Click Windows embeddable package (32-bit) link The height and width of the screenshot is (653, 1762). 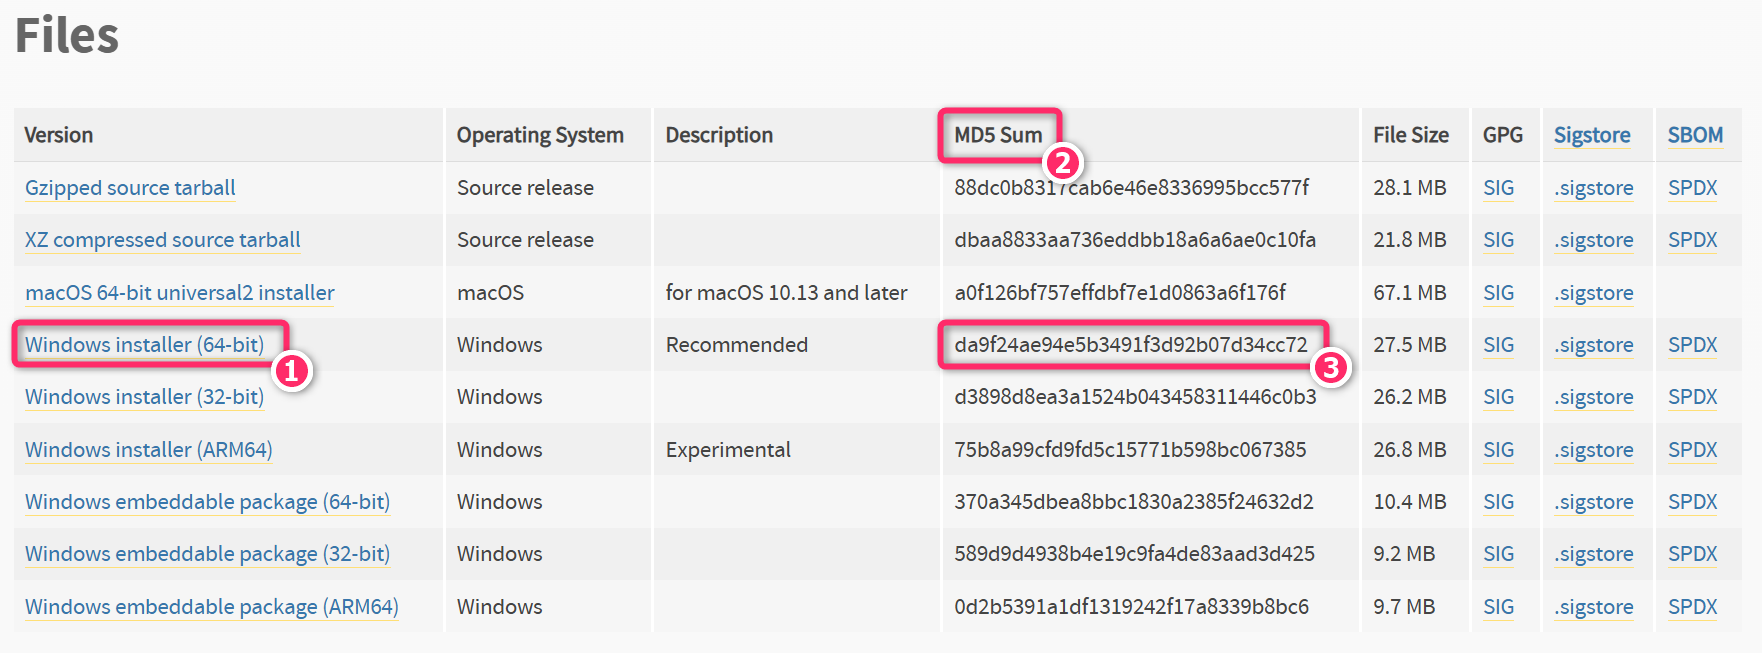[x=207, y=554]
